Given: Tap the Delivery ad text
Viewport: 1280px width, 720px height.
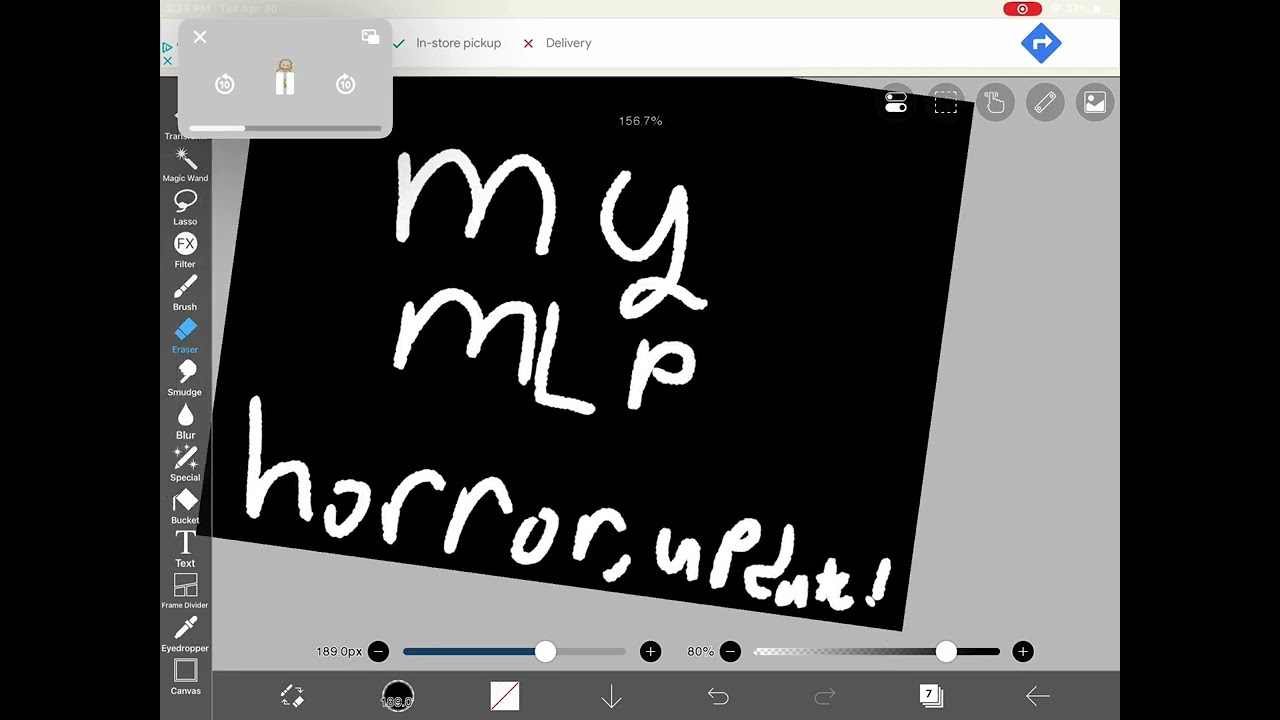Looking at the screenshot, I should point(569,43).
